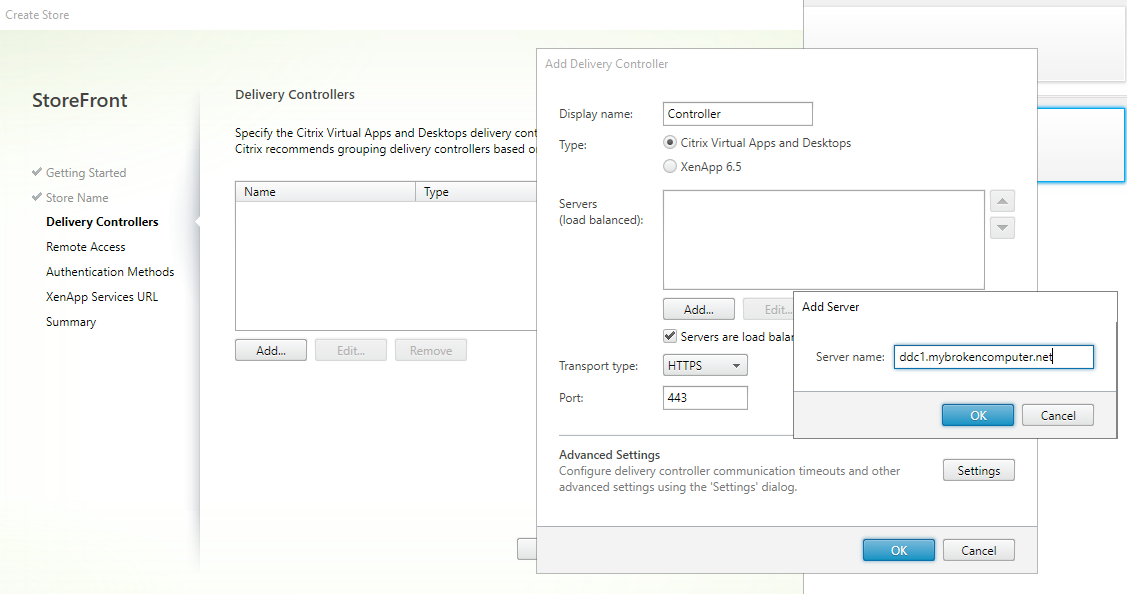Click the Port number field
Image resolution: width=1127 pixels, height=594 pixels.
705,398
